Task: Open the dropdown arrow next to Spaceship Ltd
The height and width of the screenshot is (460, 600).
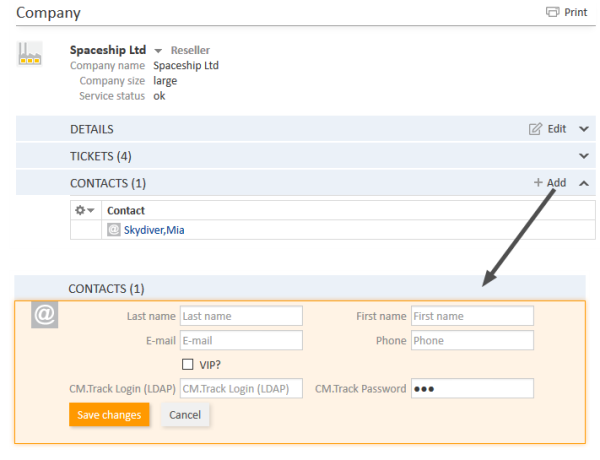Action: click(x=158, y=51)
